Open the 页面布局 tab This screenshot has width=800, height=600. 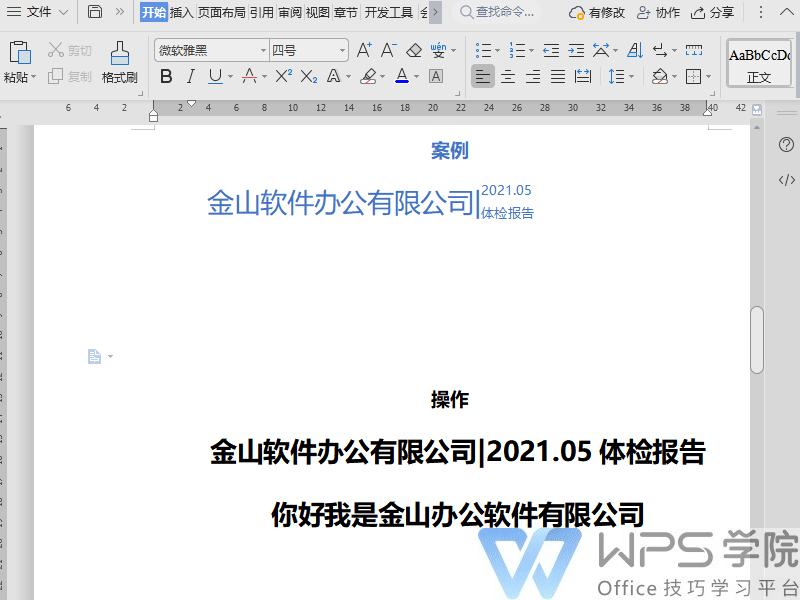click(221, 12)
